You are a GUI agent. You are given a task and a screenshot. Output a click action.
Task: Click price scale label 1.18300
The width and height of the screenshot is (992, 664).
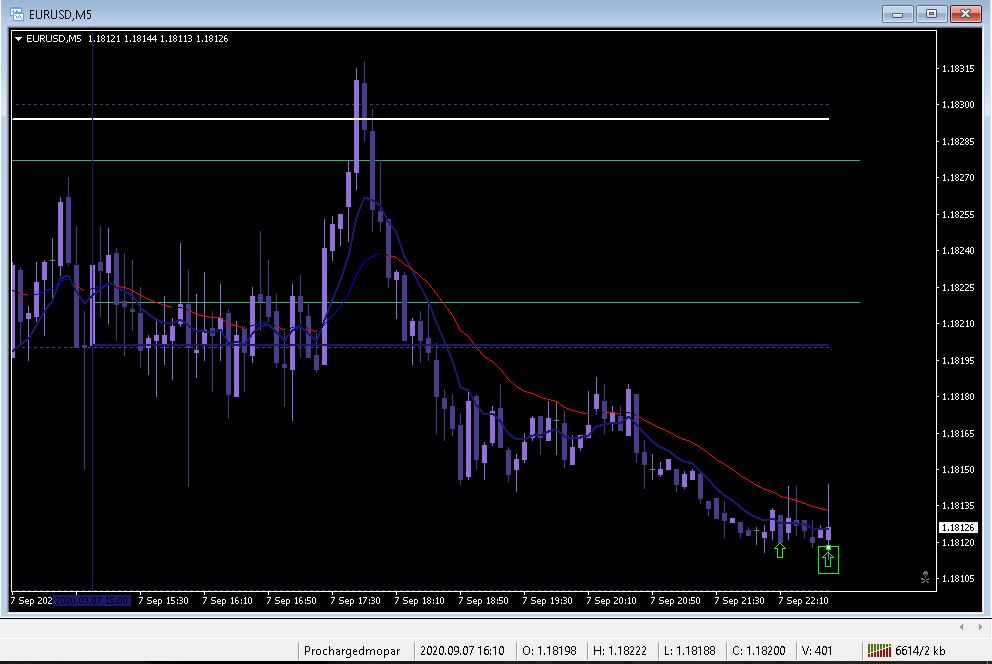coord(958,104)
